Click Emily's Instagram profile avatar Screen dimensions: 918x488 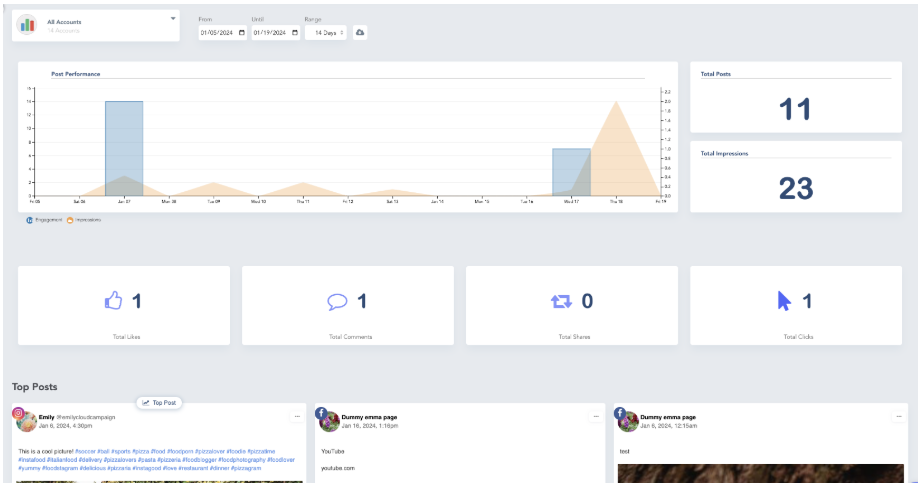coord(24,420)
